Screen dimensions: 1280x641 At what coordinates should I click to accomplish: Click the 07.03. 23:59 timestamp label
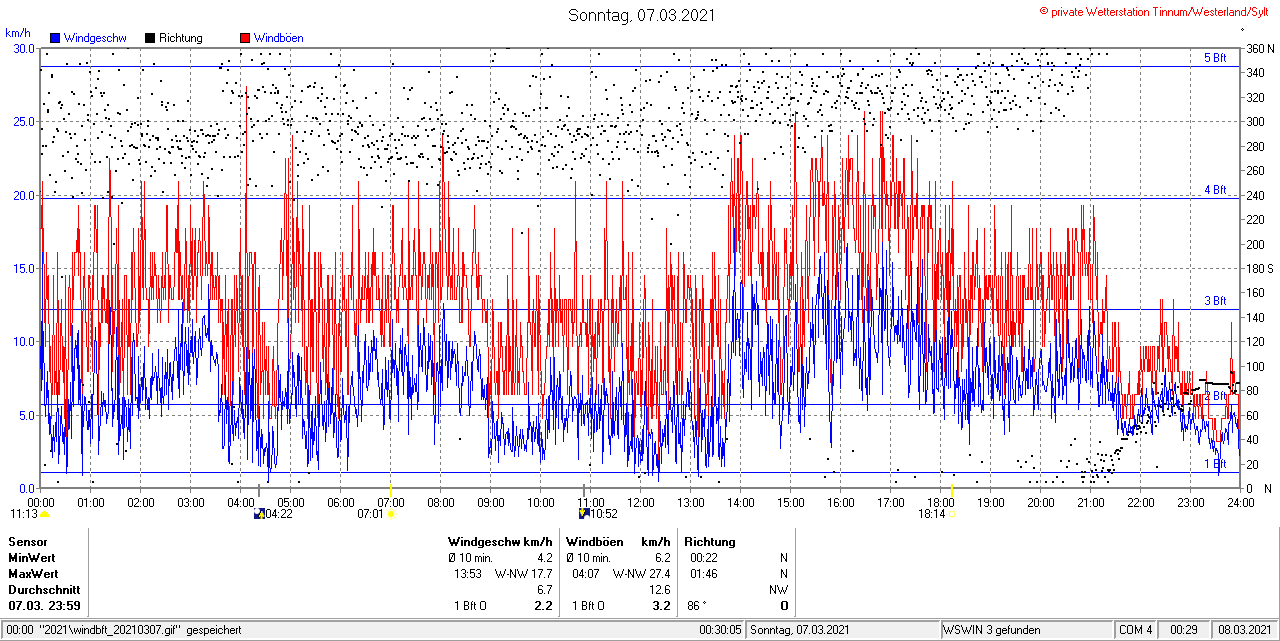point(44,606)
